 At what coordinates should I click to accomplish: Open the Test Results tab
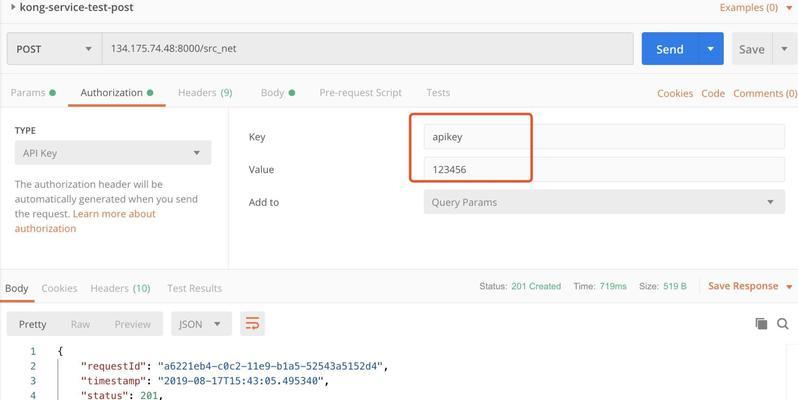pos(194,288)
